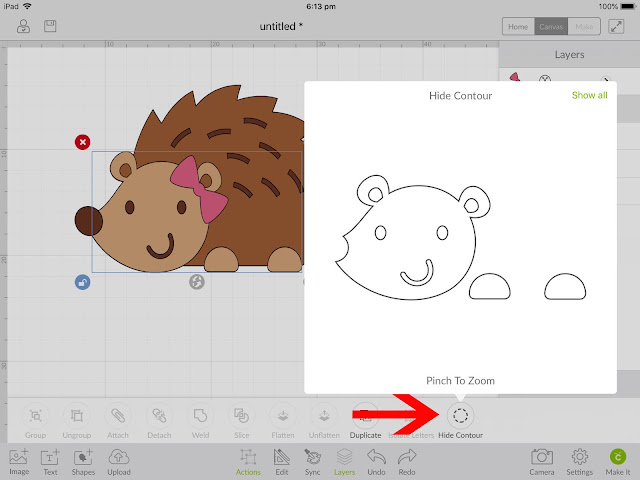Hide the rightmost foot contour
The image size is (640, 480).
pyautogui.click(x=565, y=287)
